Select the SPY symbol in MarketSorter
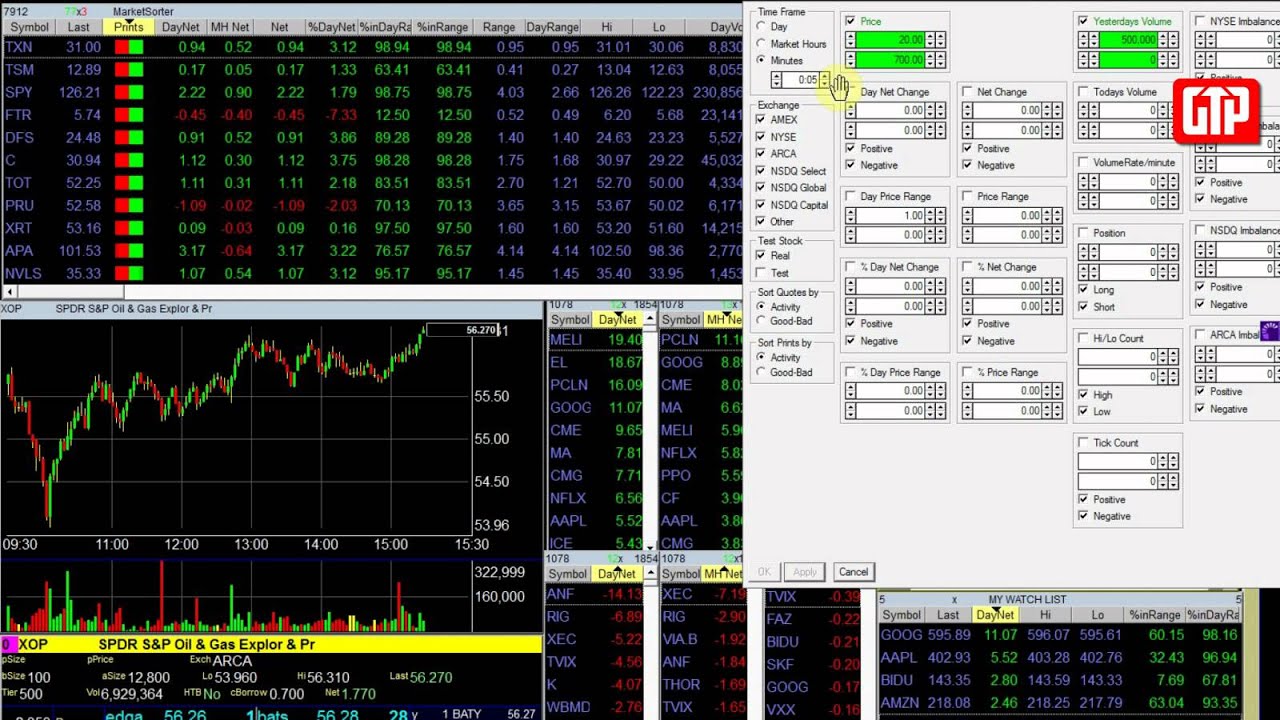The image size is (1280, 720). (18, 93)
